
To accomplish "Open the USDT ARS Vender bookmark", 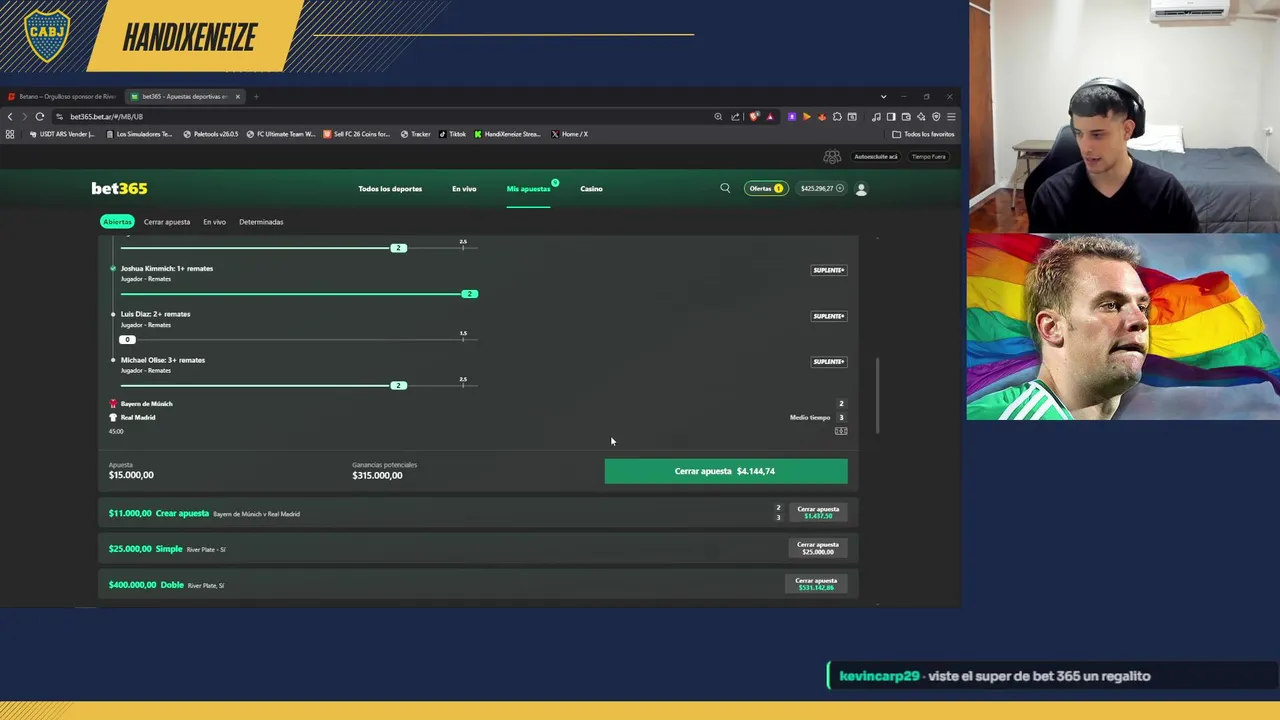I will [x=61, y=134].
